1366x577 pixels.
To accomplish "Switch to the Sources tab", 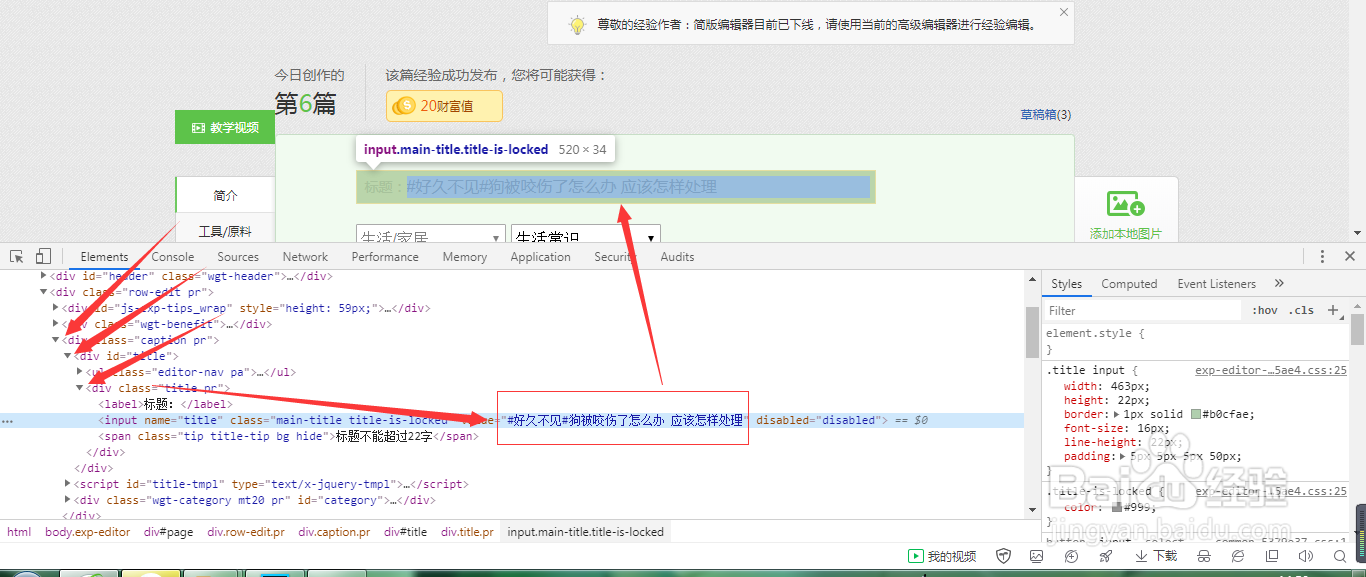I will tap(238, 257).
